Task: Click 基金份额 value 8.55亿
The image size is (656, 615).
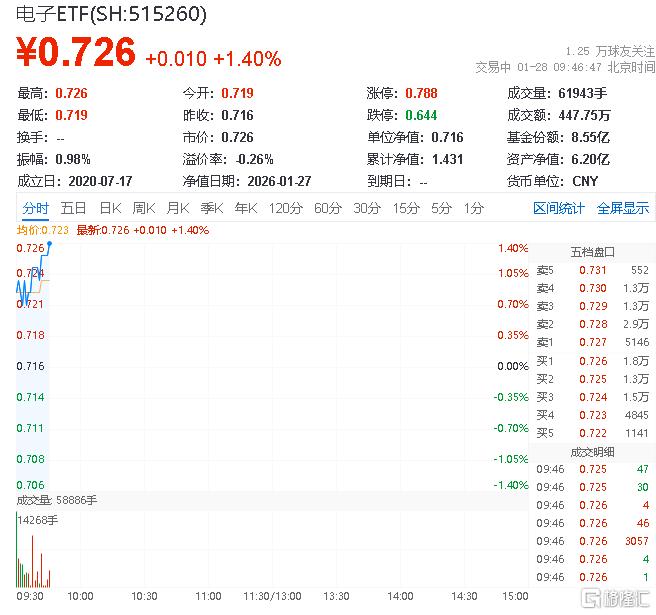Action: click(x=590, y=137)
